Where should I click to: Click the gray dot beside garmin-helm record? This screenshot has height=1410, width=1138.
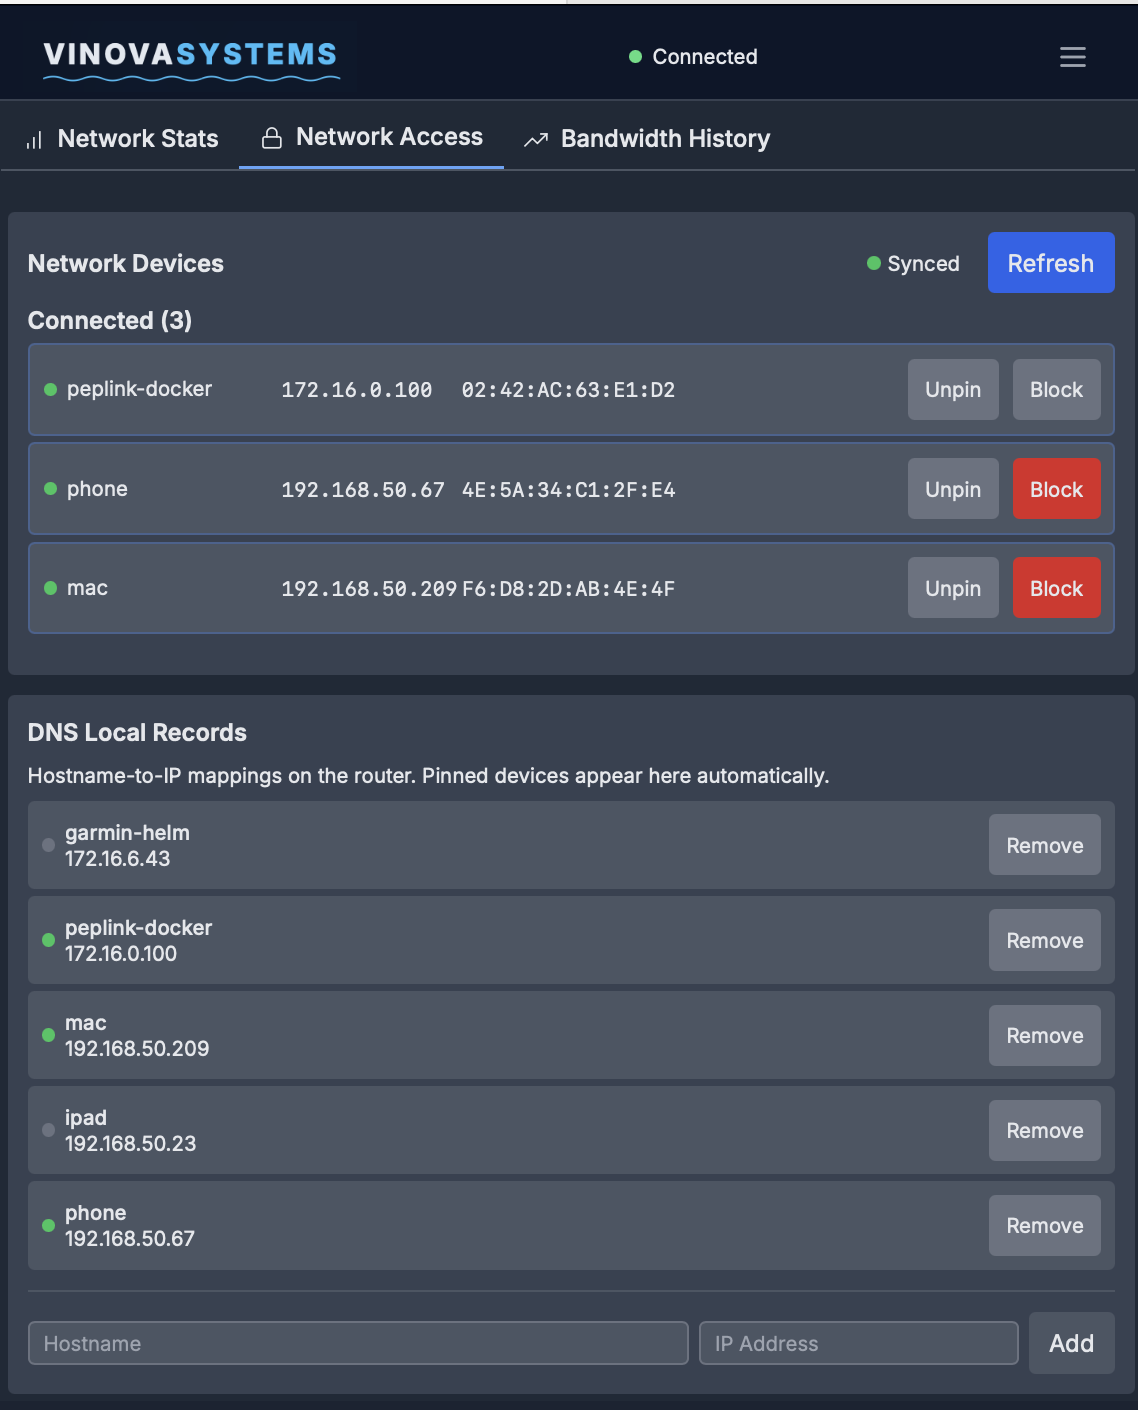pyautogui.click(x=47, y=845)
